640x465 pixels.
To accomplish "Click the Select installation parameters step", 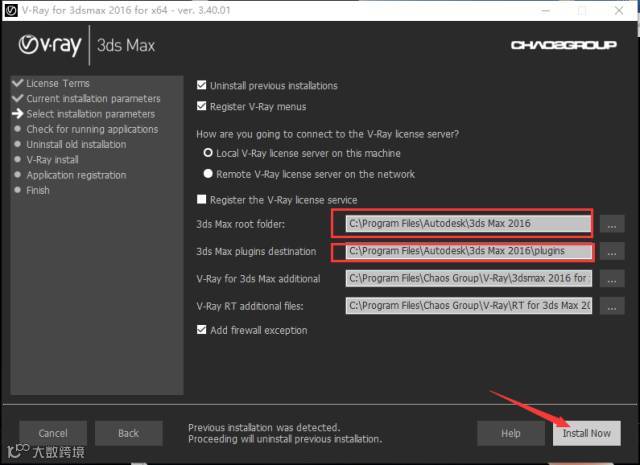I will 91,114.
